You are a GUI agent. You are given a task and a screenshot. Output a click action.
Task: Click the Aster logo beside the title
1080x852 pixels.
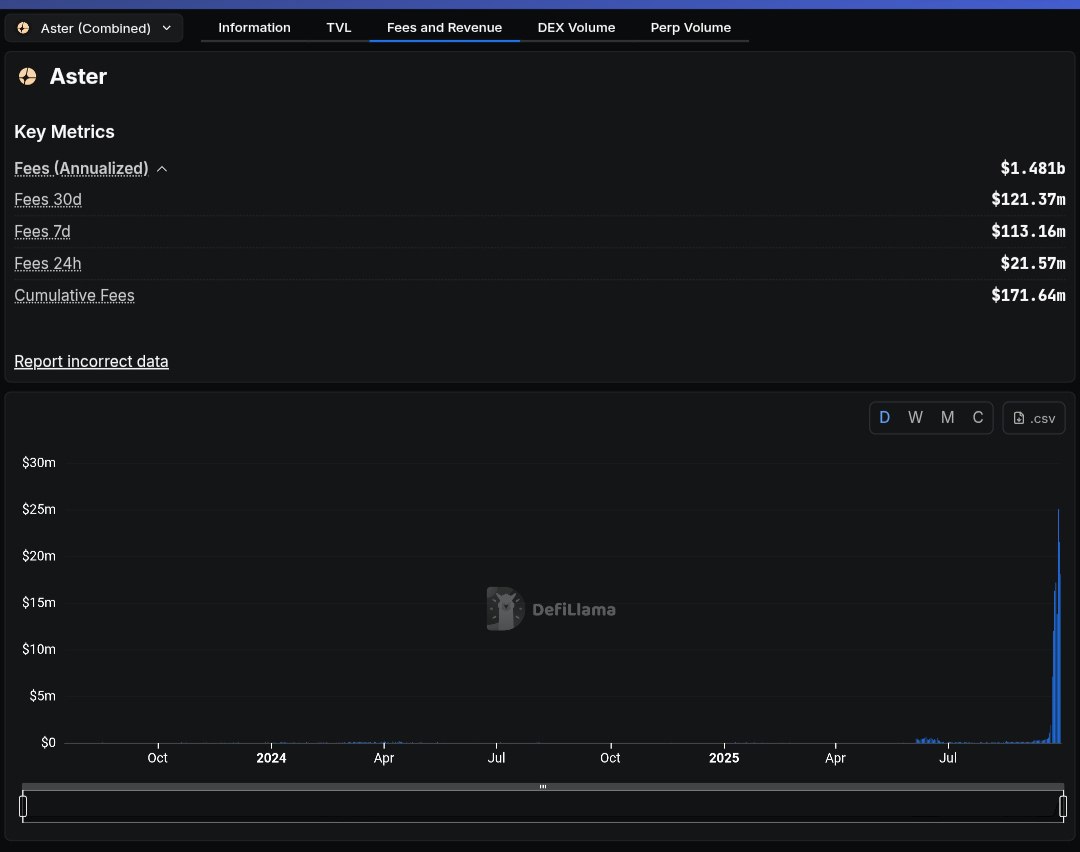(28, 76)
